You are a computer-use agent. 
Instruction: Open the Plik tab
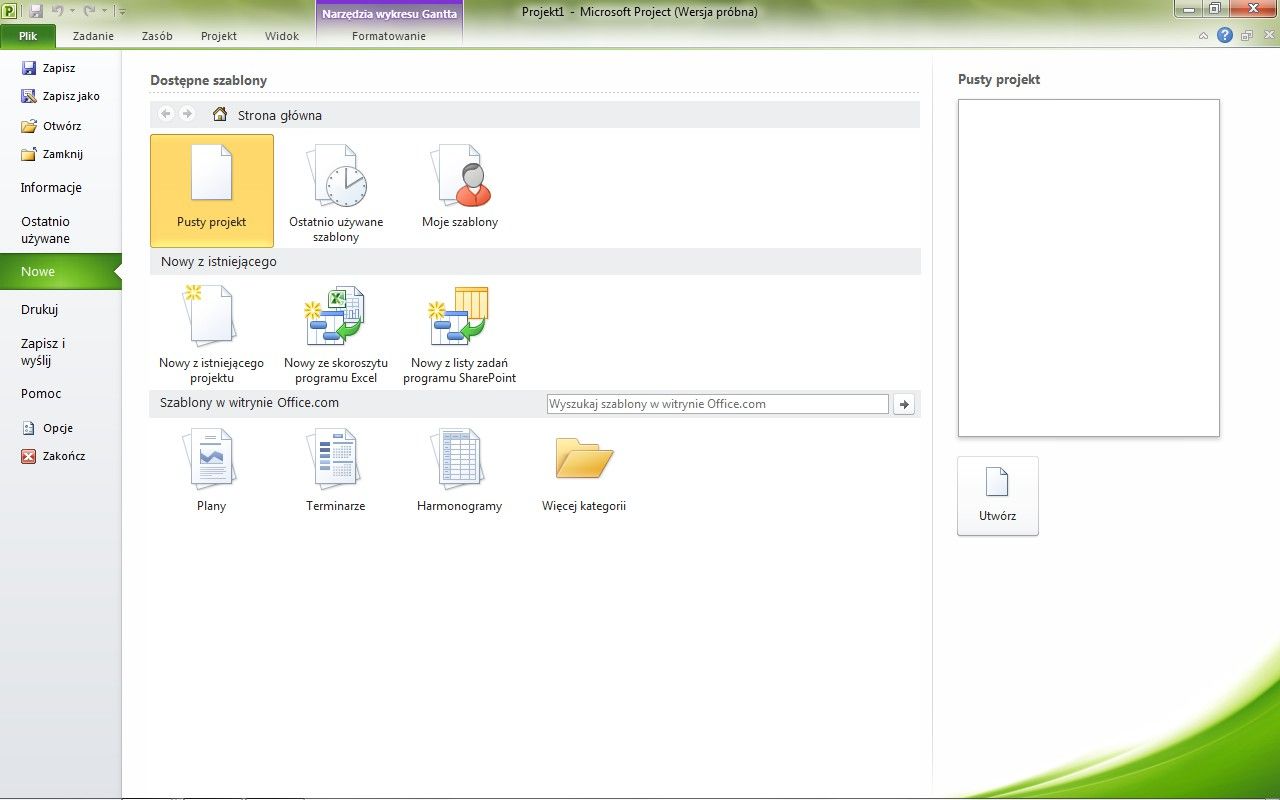click(28, 36)
